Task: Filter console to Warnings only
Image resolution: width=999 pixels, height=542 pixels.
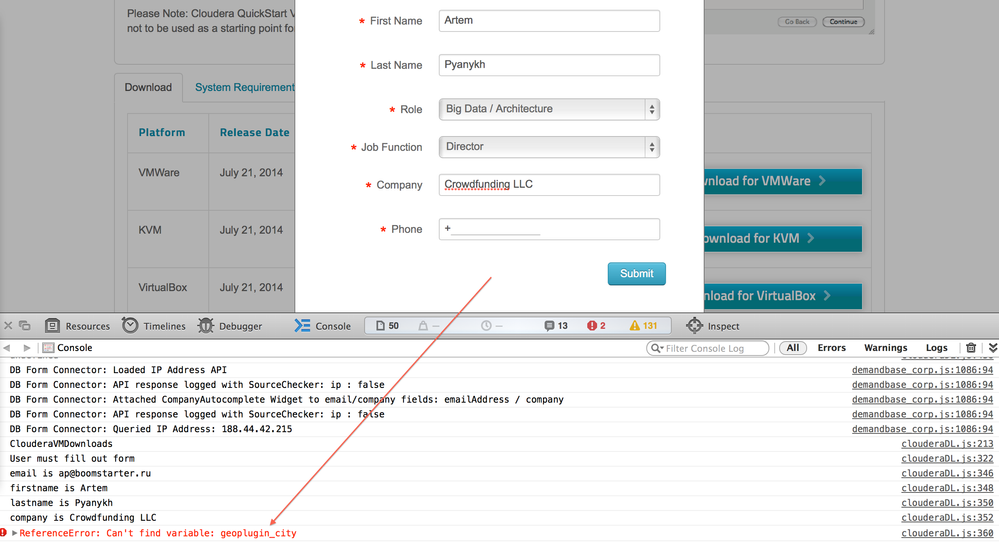Action: click(x=886, y=348)
